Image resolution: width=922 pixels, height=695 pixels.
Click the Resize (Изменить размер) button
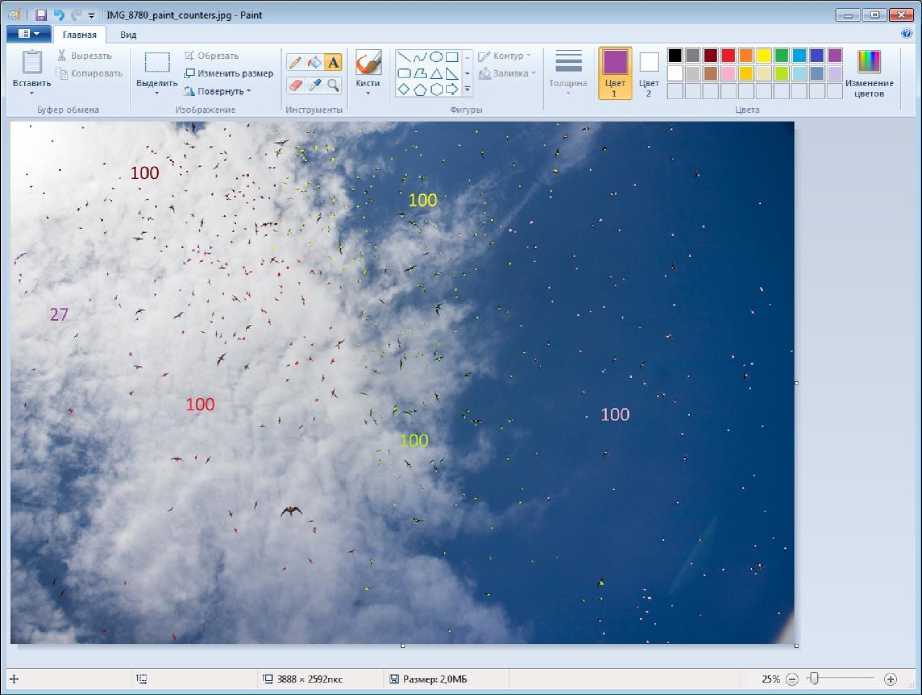click(x=228, y=73)
